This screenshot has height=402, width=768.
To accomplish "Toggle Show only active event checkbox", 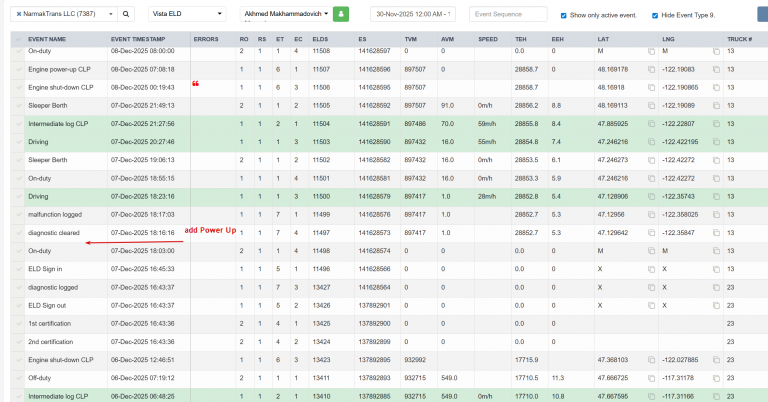I will pos(563,16).
